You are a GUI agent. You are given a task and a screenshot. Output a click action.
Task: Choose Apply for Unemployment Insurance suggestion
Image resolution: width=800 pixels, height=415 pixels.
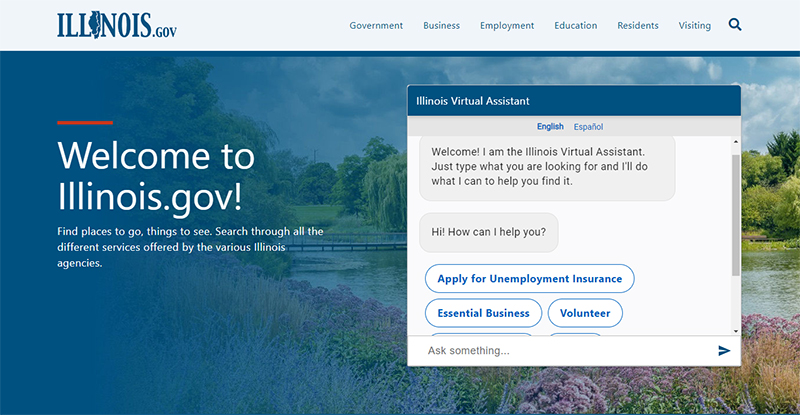click(x=530, y=279)
